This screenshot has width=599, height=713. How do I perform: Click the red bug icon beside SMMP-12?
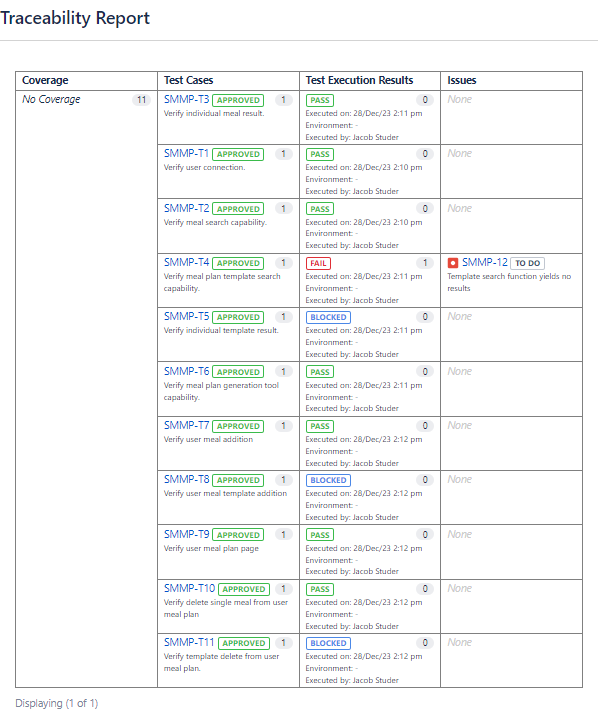453,263
